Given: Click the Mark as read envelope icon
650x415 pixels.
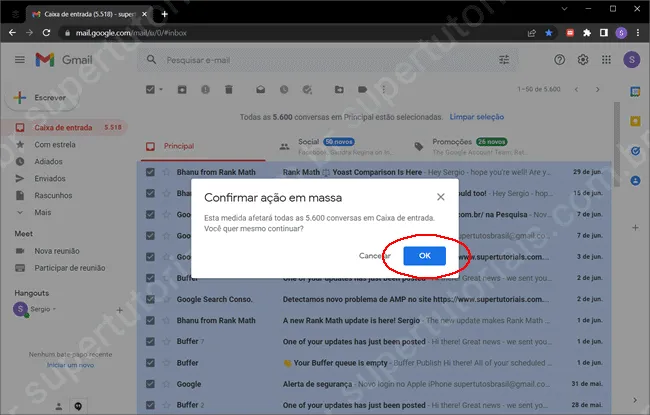Looking at the screenshot, I should pos(260,89).
